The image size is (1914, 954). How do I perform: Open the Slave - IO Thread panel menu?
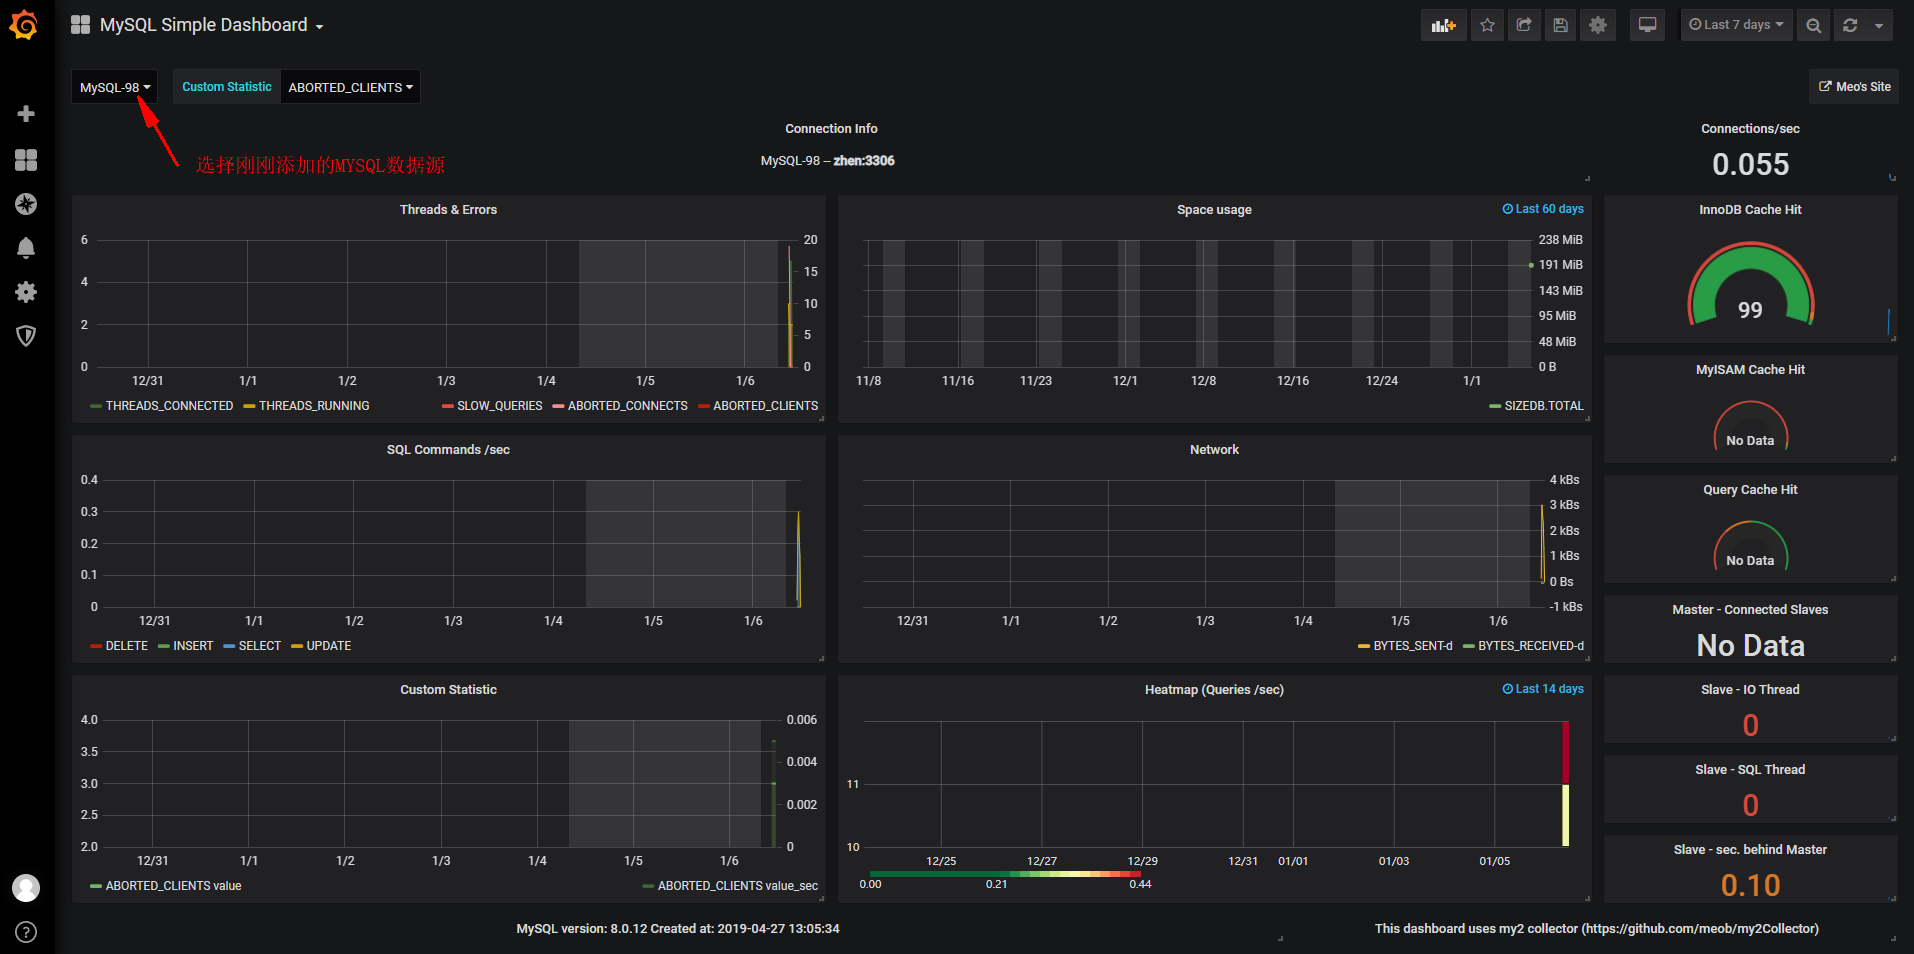pyautogui.click(x=1750, y=690)
